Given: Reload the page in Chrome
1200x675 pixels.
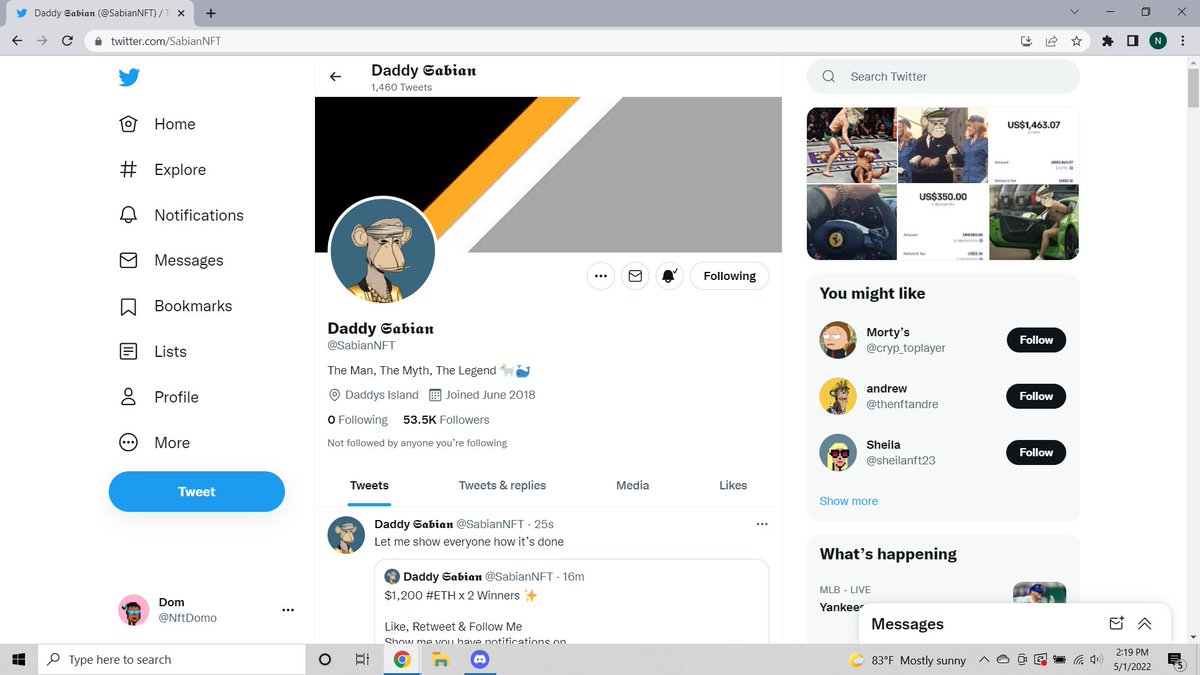Looking at the screenshot, I should [x=67, y=41].
